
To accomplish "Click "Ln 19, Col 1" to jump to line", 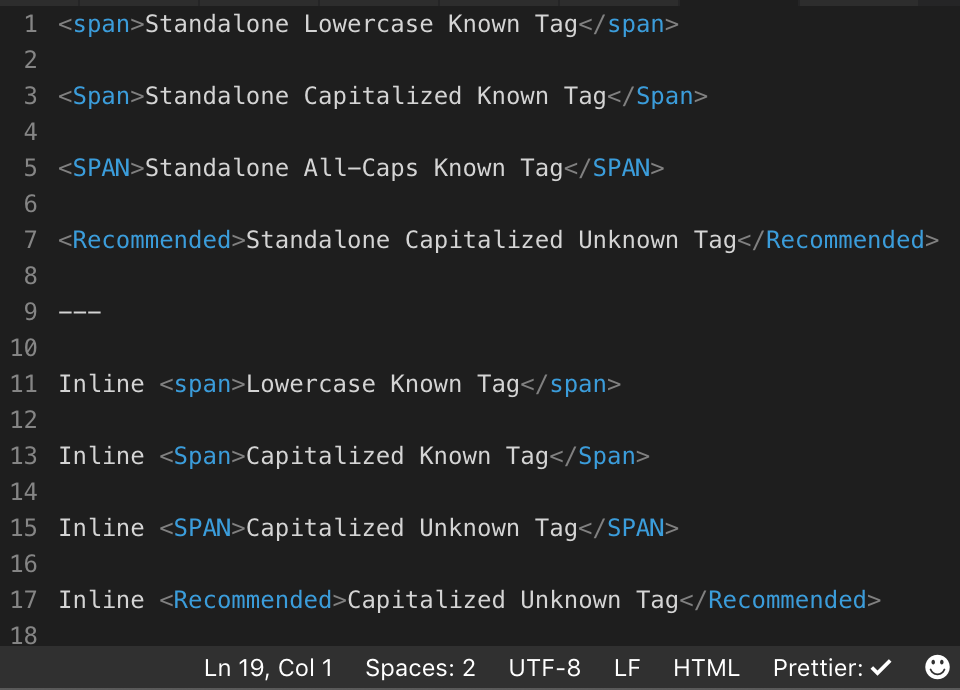I will pyautogui.click(x=268, y=667).
